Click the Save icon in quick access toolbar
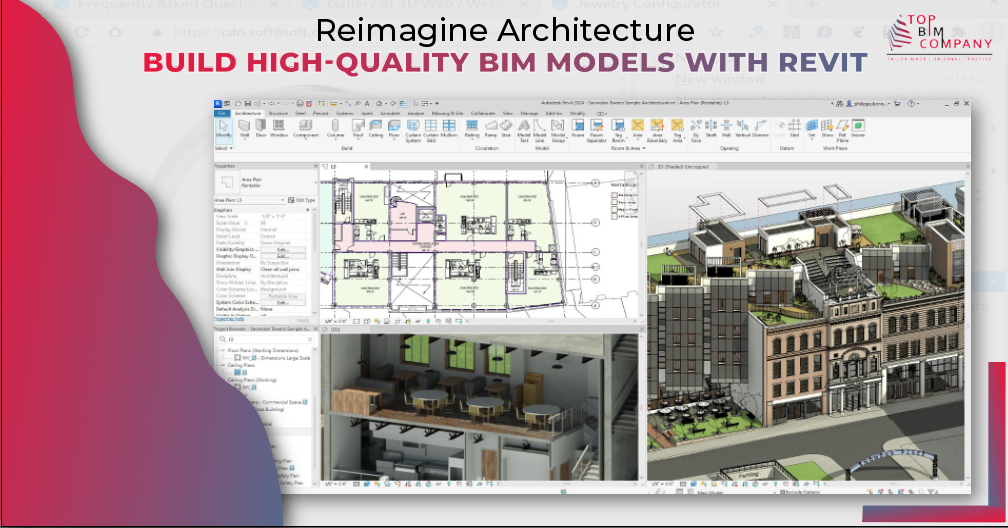1008x528 pixels. 248,104
